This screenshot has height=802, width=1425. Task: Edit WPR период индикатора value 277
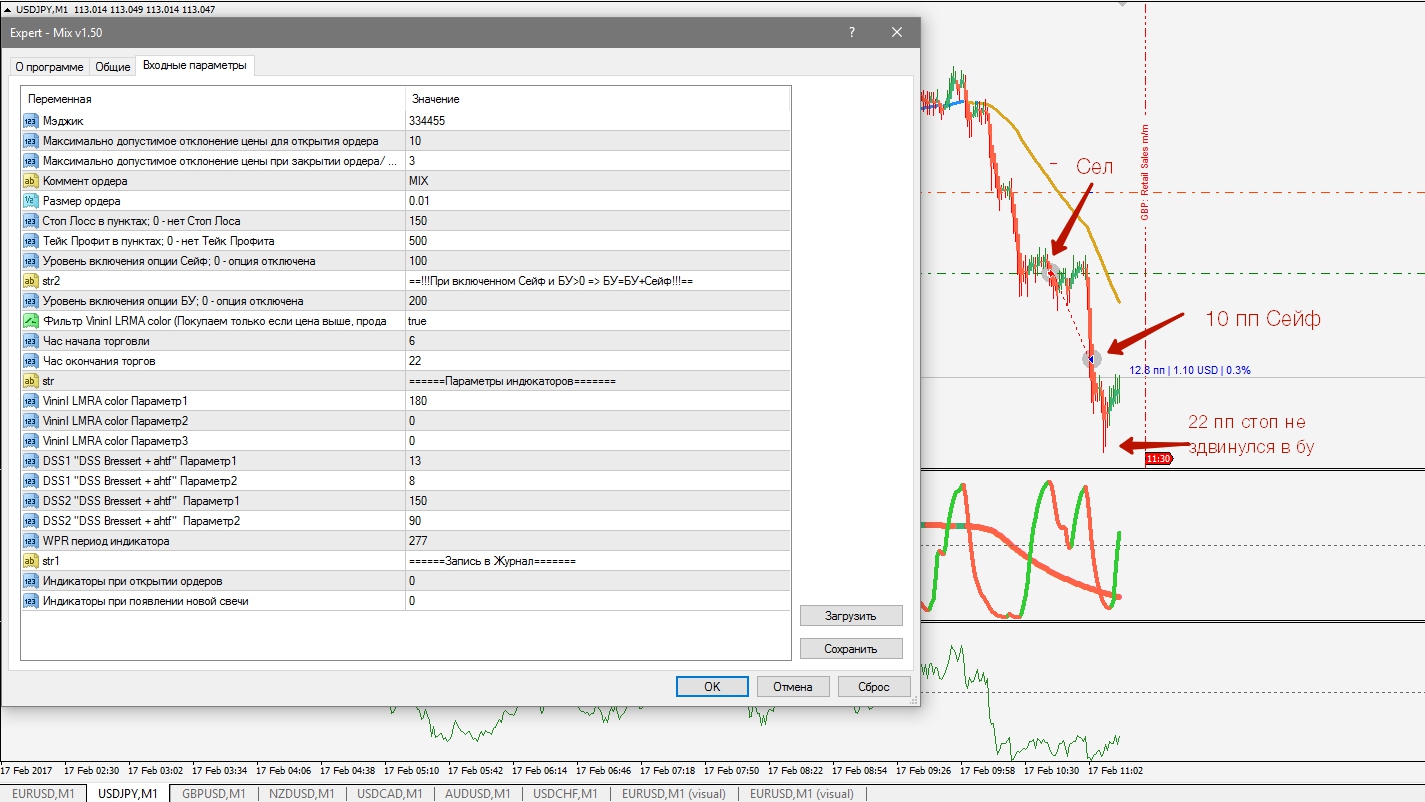pos(598,541)
